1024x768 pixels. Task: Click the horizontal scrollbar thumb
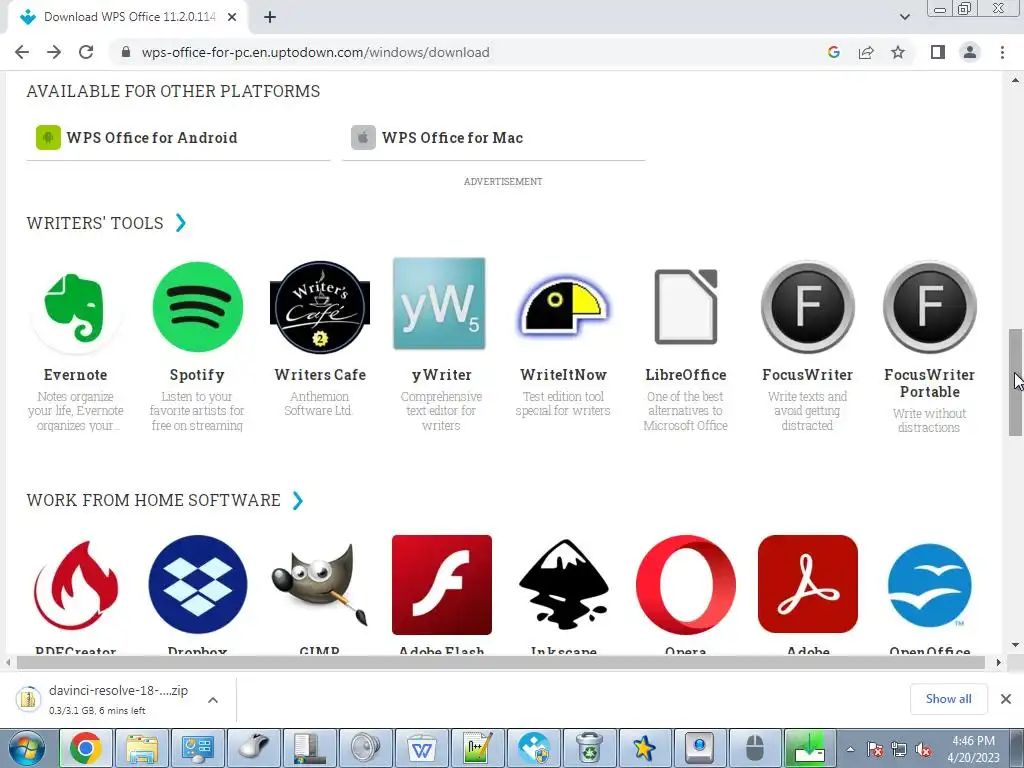click(501, 662)
